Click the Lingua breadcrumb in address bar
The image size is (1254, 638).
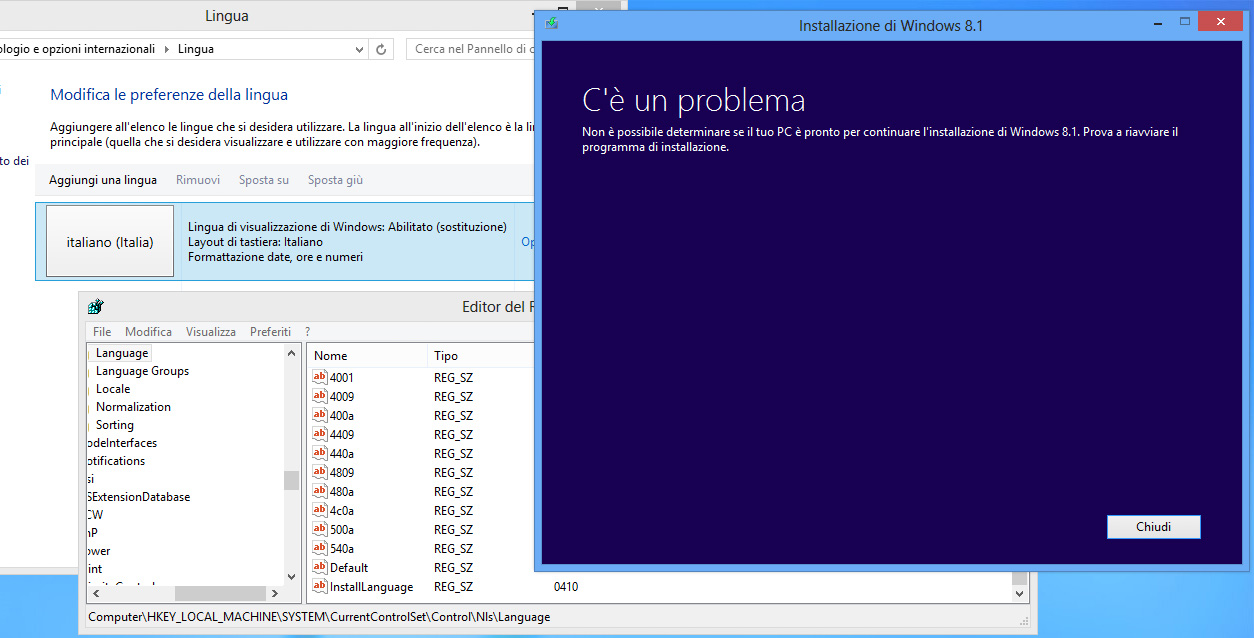pos(196,49)
